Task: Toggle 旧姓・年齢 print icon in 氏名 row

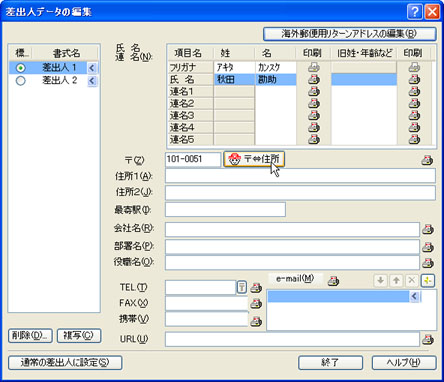Action: [x=414, y=79]
